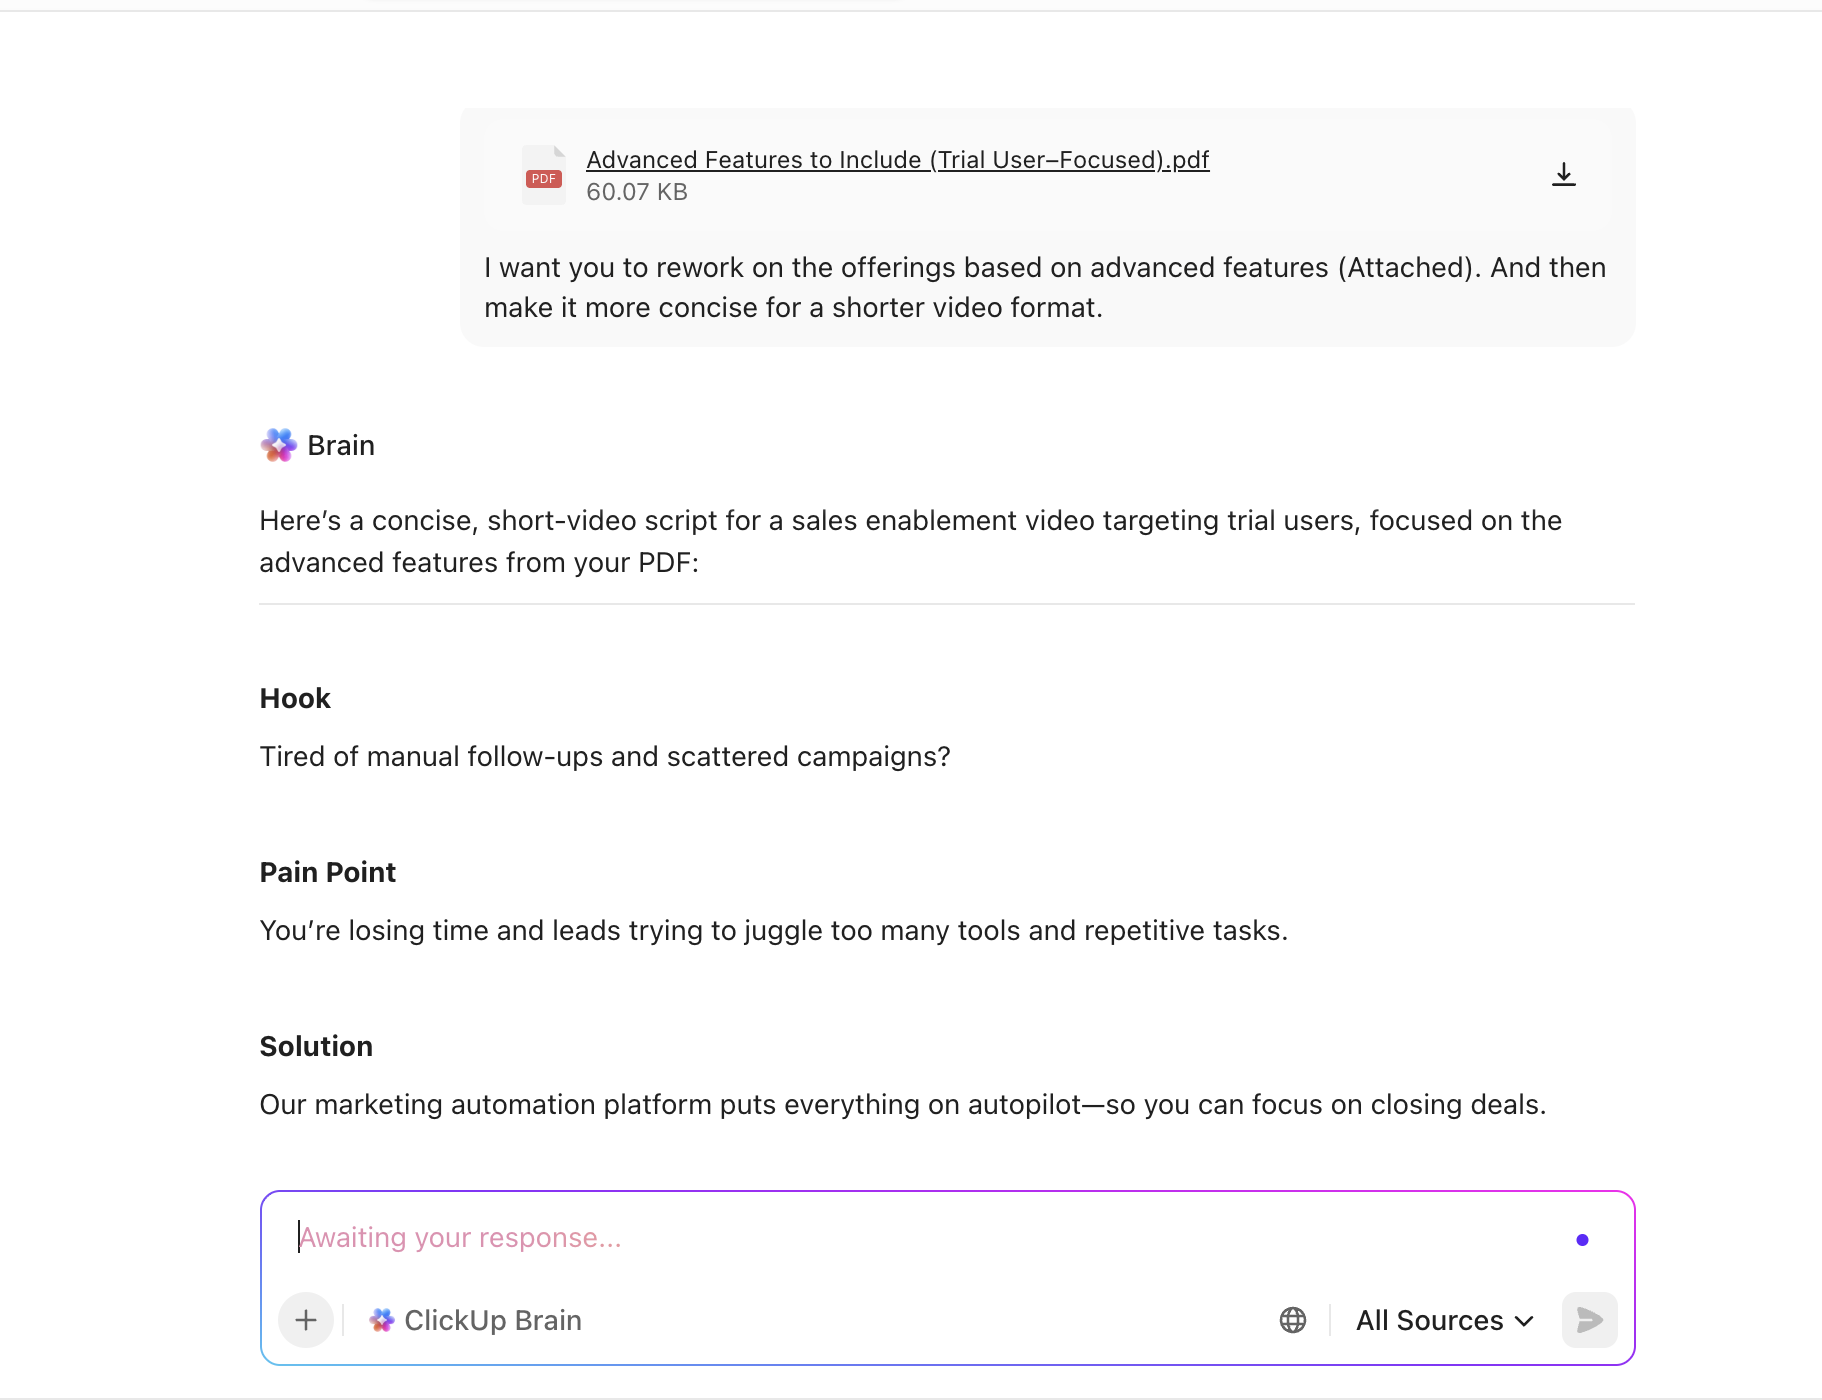
Task: Click the red PDF file icon
Action: (x=543, y=174)
